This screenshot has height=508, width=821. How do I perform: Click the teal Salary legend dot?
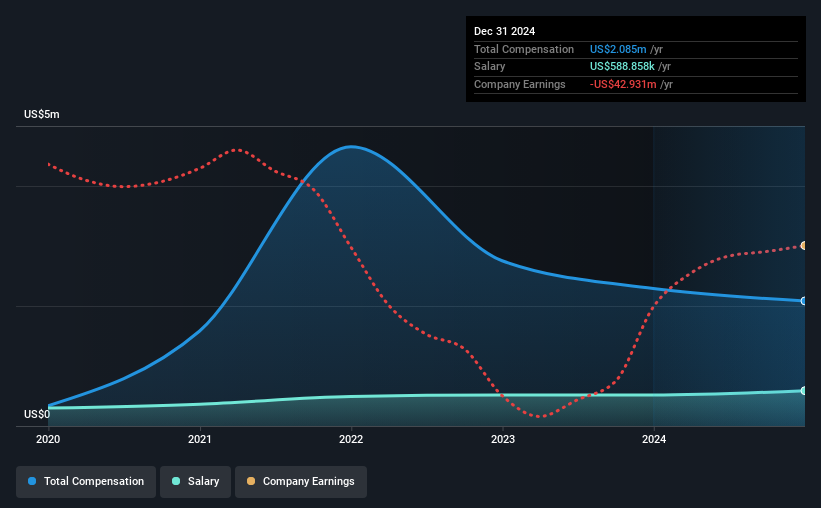pos(176,481)
